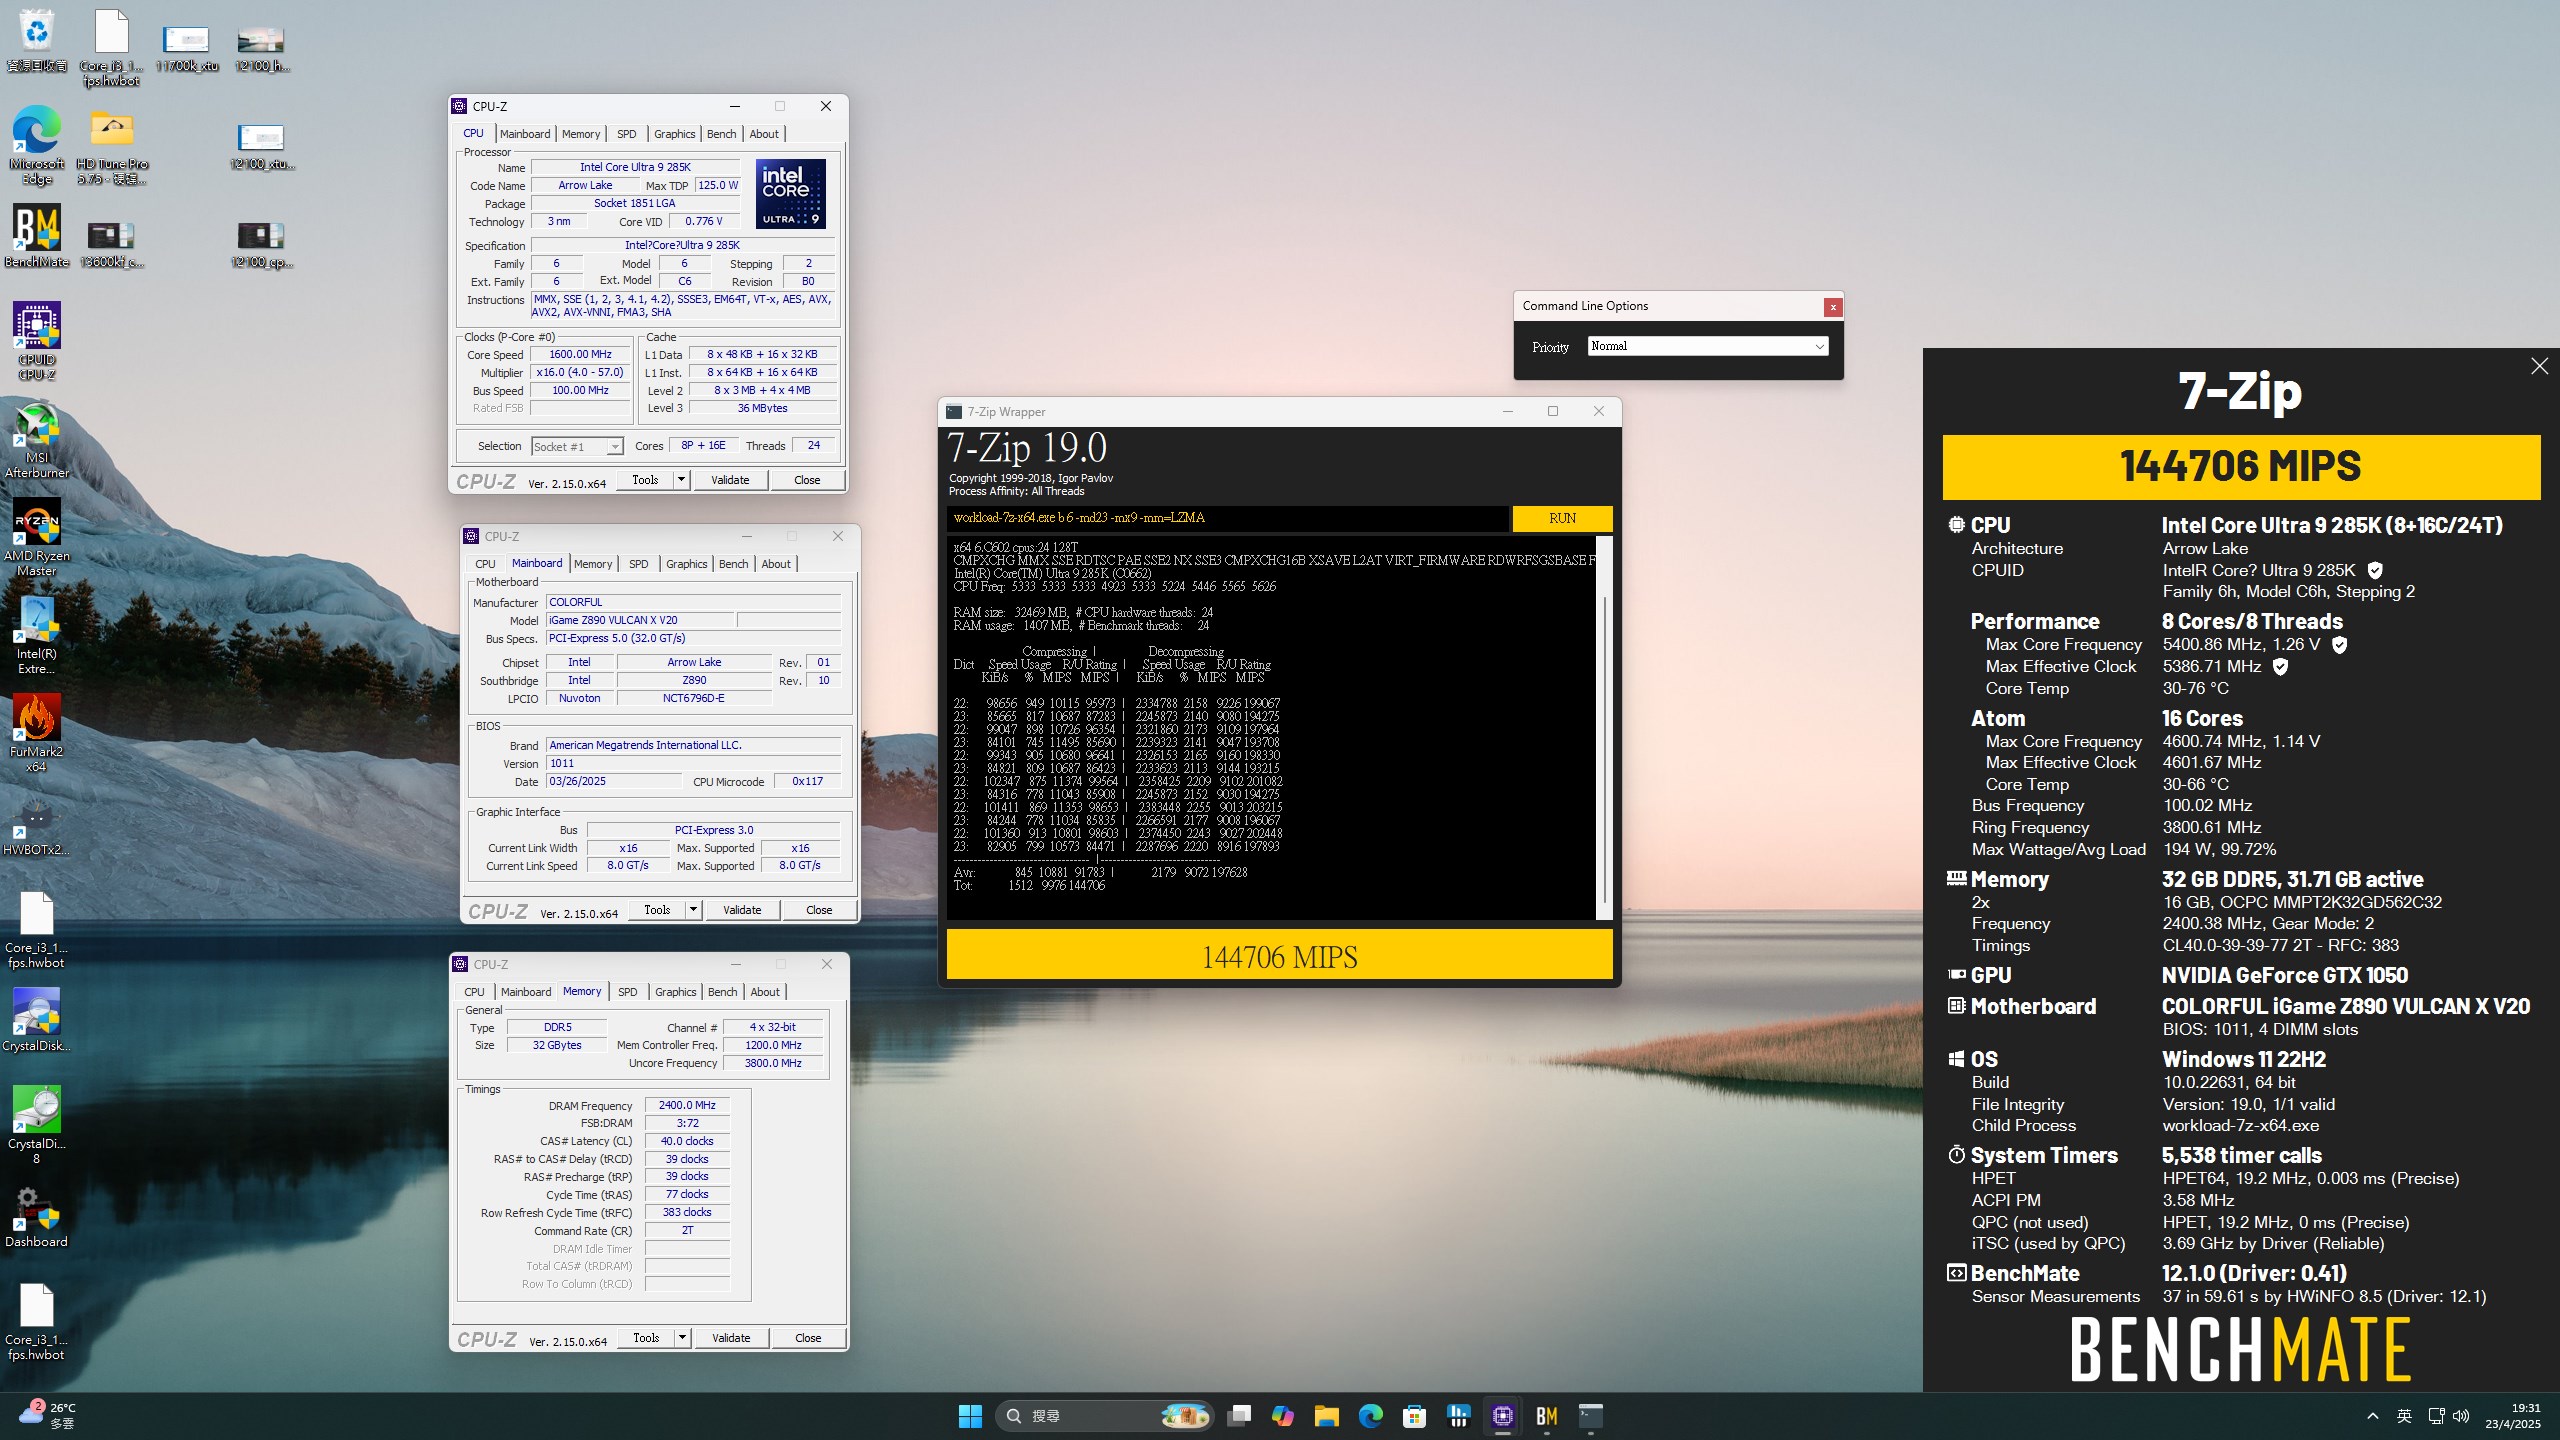Image resolution: width=2560 pixels, height=1440 pixels.
Task: Open Microsoft Store from the taskbar
Action: [1414, 1416]
